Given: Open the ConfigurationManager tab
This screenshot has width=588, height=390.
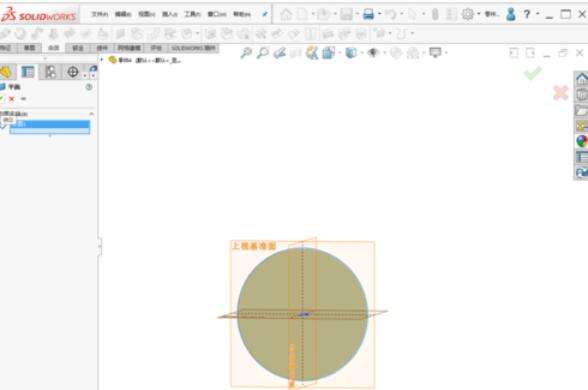Looking at the screenshot, I should 50,72.
